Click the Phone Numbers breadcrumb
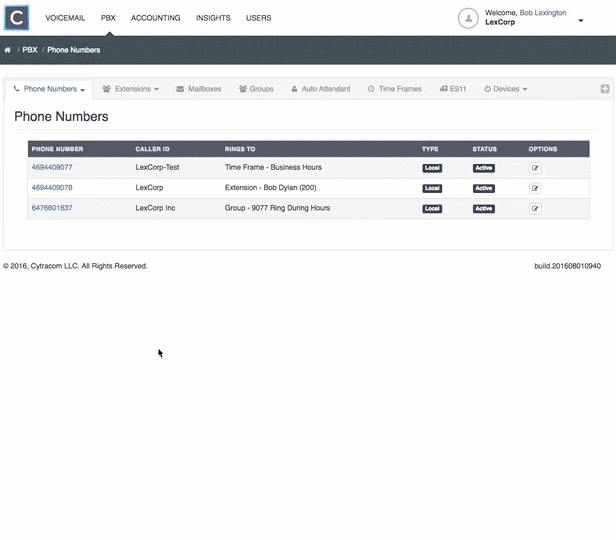The width and height of the screenshot is (616, 540). click(x=74, y=50)
